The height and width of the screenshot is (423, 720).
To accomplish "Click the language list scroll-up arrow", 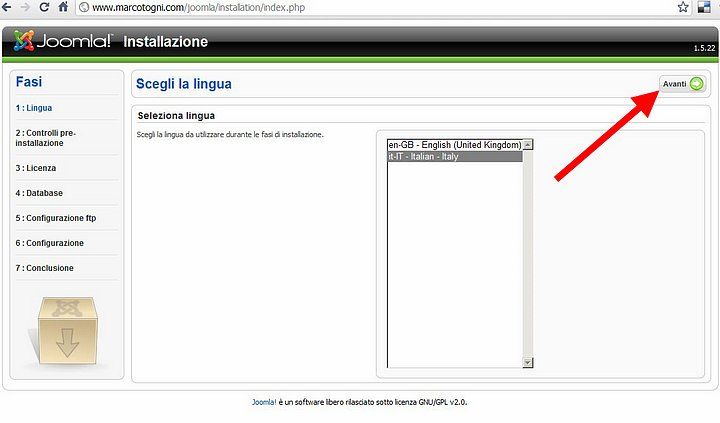I will (528, 145).
